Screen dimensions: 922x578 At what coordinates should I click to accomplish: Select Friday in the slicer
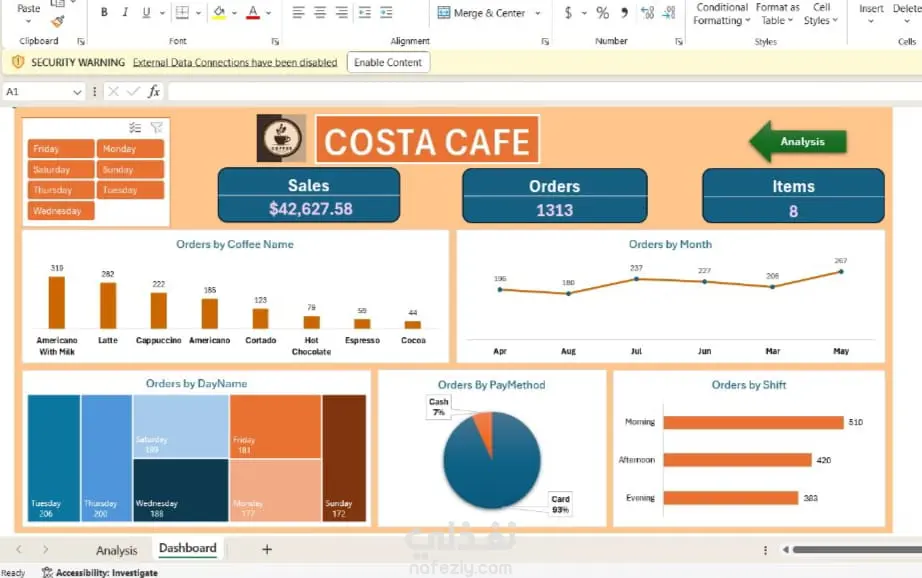(61, 149)
